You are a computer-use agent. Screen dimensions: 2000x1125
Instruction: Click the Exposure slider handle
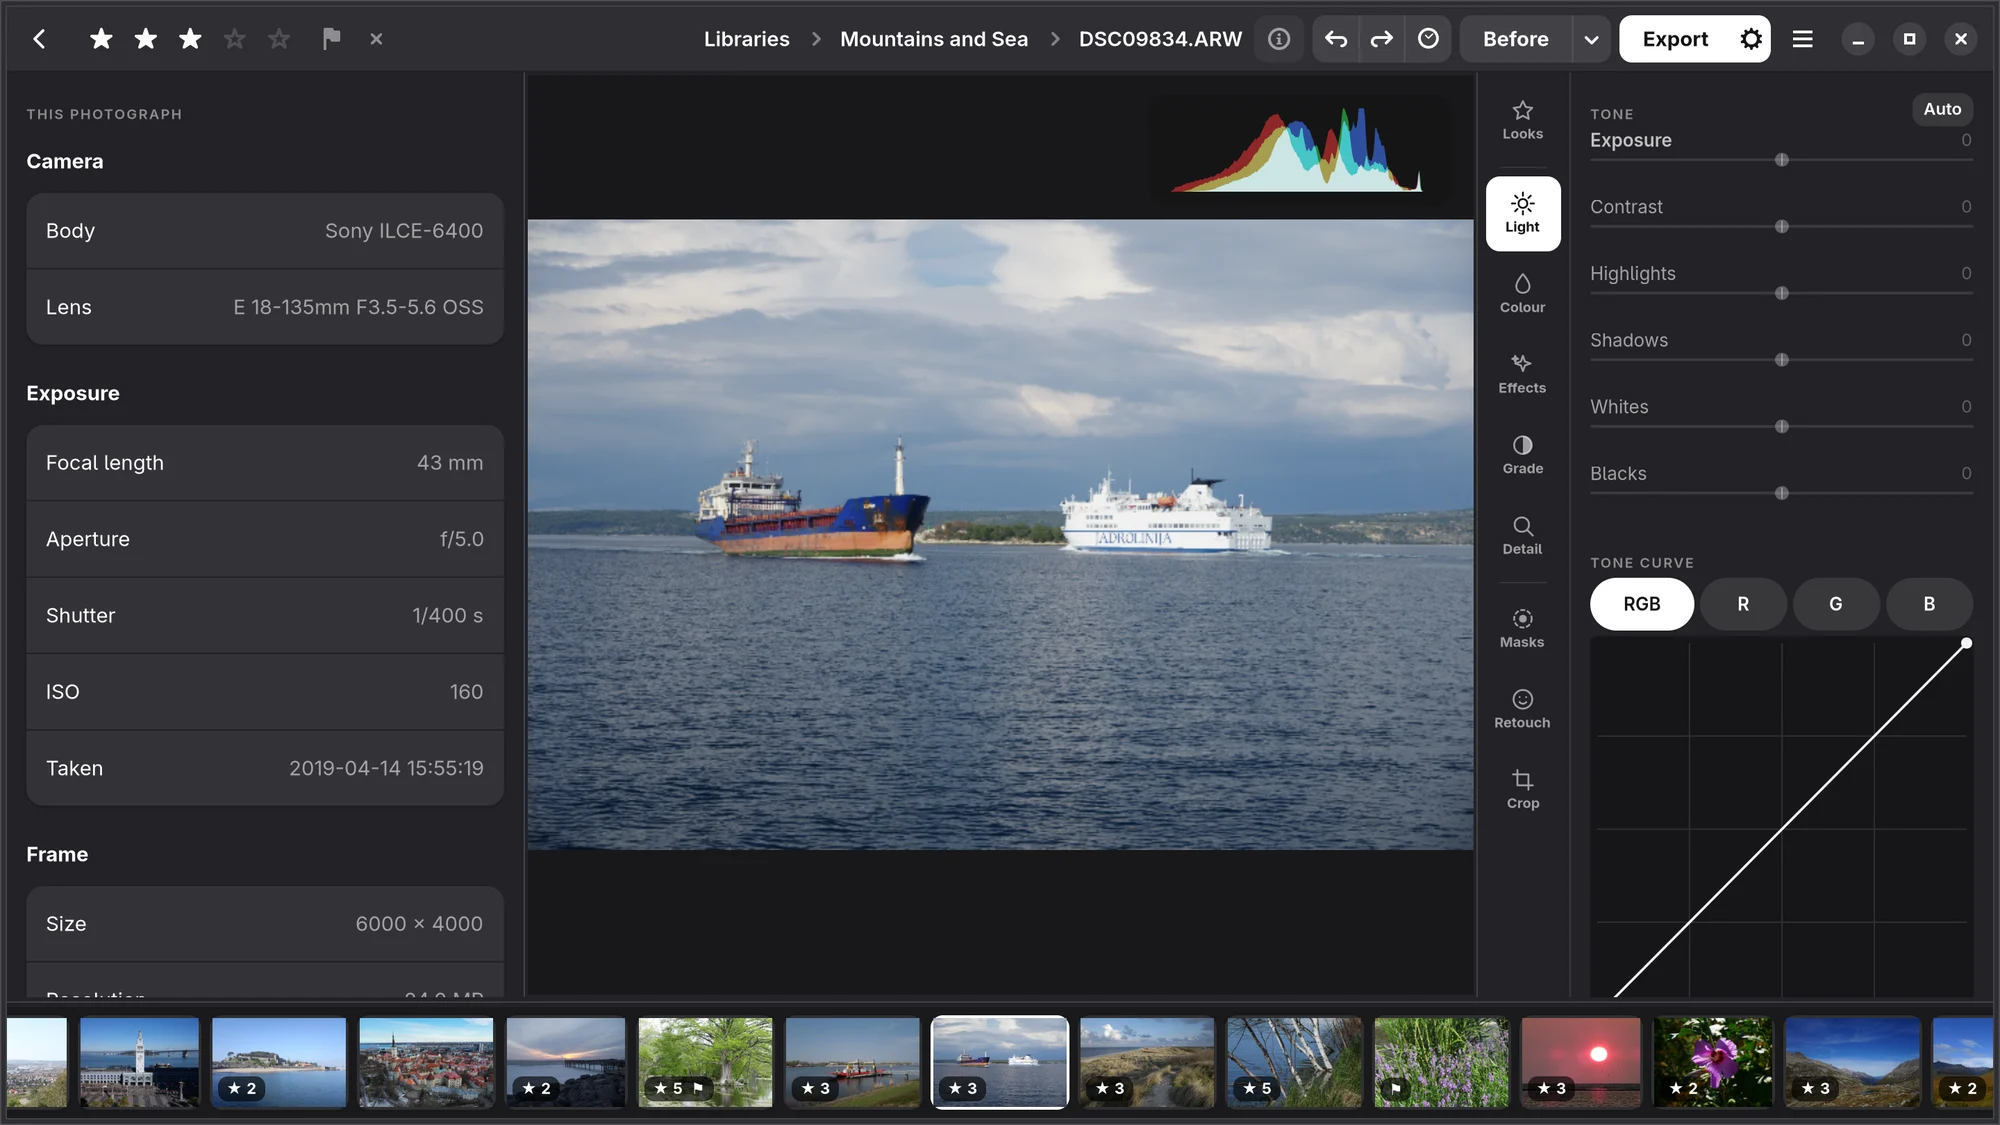pos(1781,160)
